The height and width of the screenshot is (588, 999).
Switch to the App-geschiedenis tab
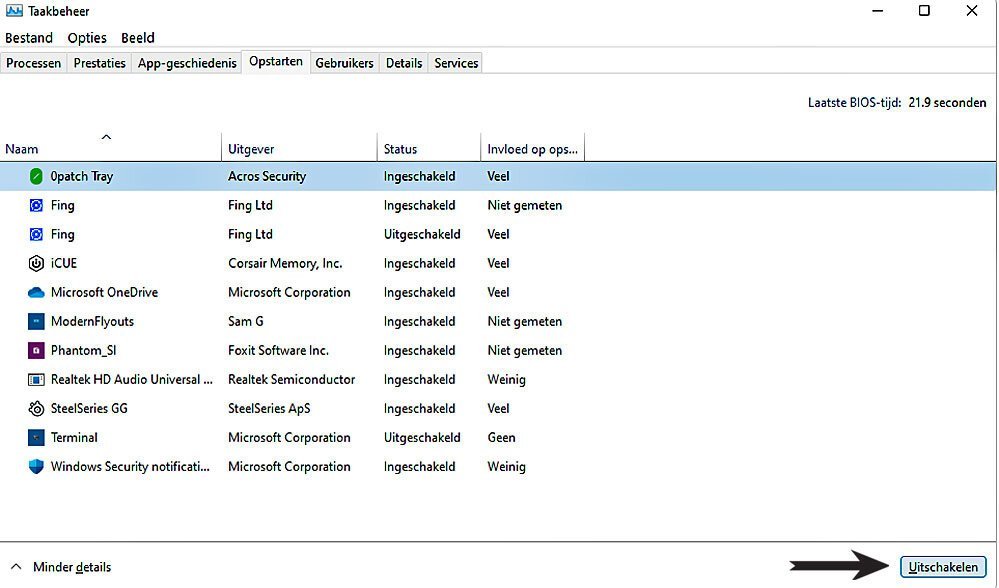pos(187,63)
